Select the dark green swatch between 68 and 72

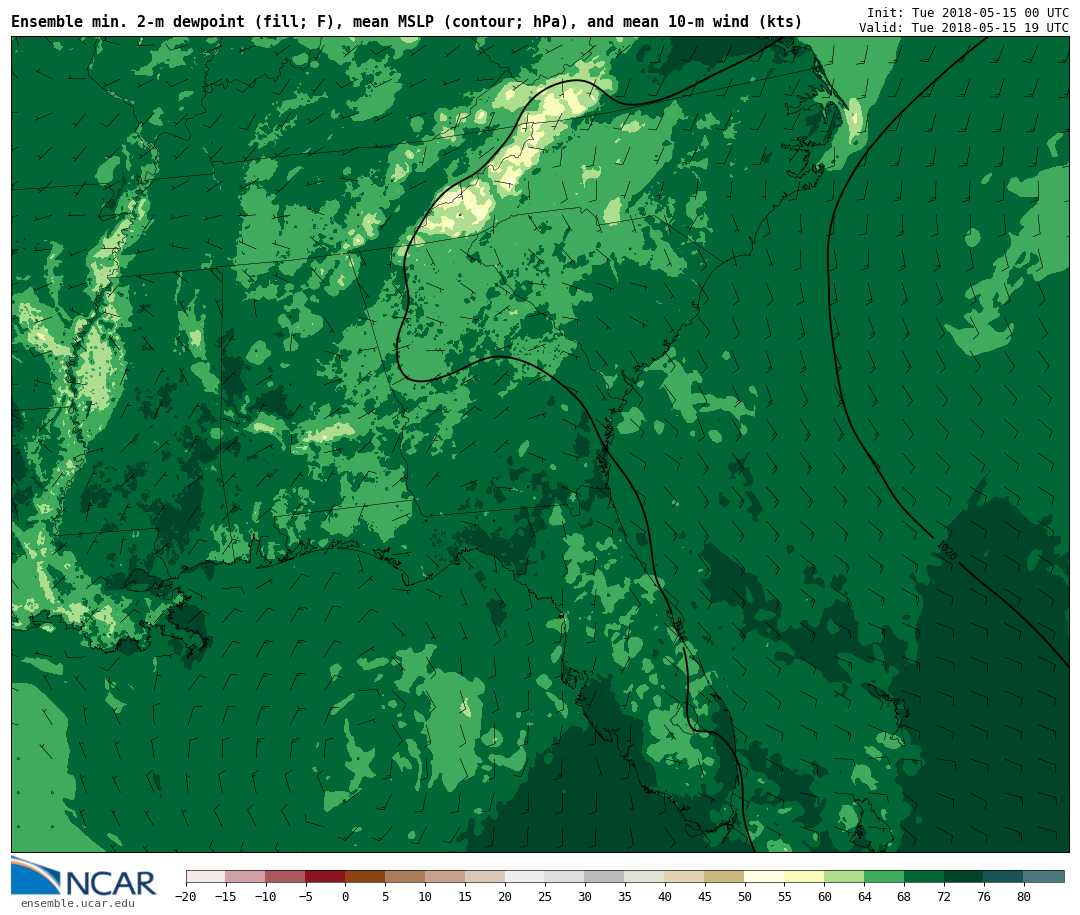(925, 876)
